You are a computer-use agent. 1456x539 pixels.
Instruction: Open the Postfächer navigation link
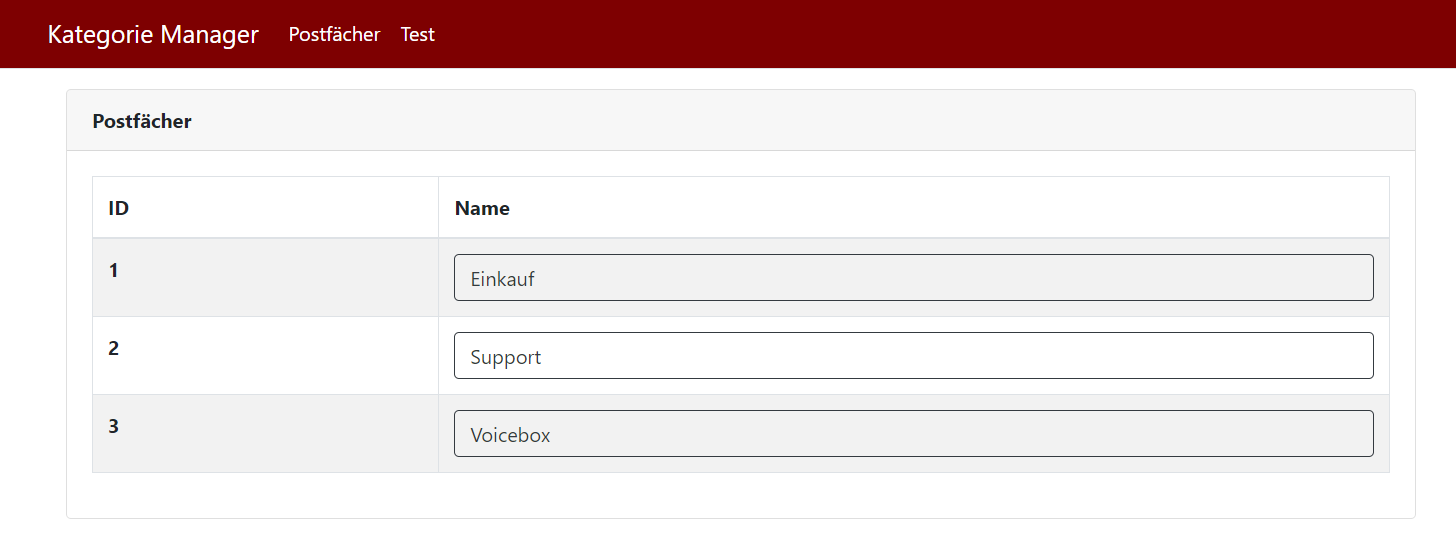coord(334,34)
